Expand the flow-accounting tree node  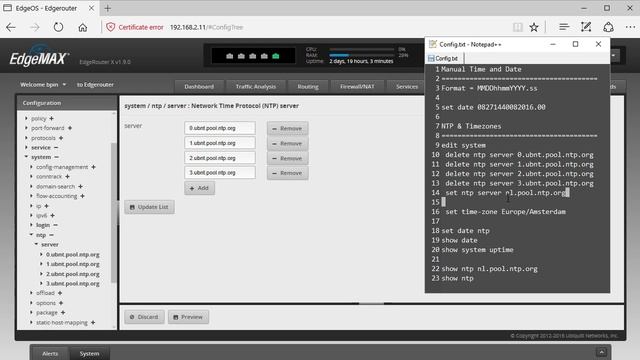click(31, 196)
